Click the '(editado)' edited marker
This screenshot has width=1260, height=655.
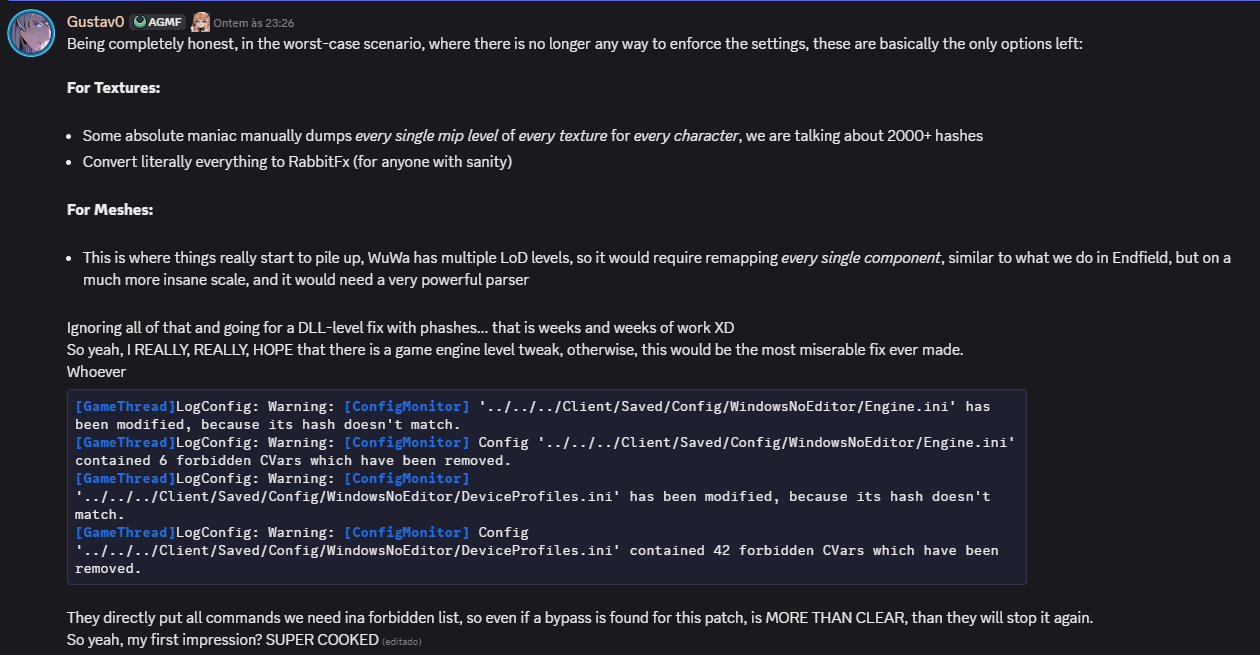point(402,641)
